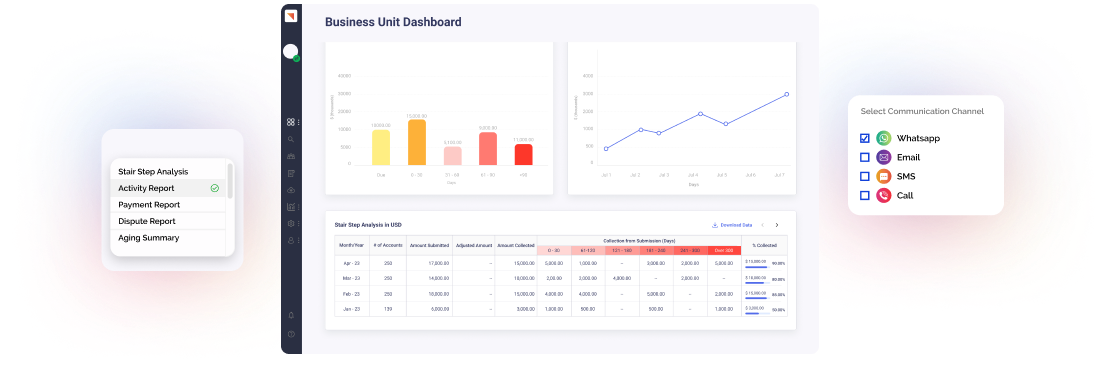Open the notifications bell icon
Viewport: 1115px width, 373px height.
point(291,315)
